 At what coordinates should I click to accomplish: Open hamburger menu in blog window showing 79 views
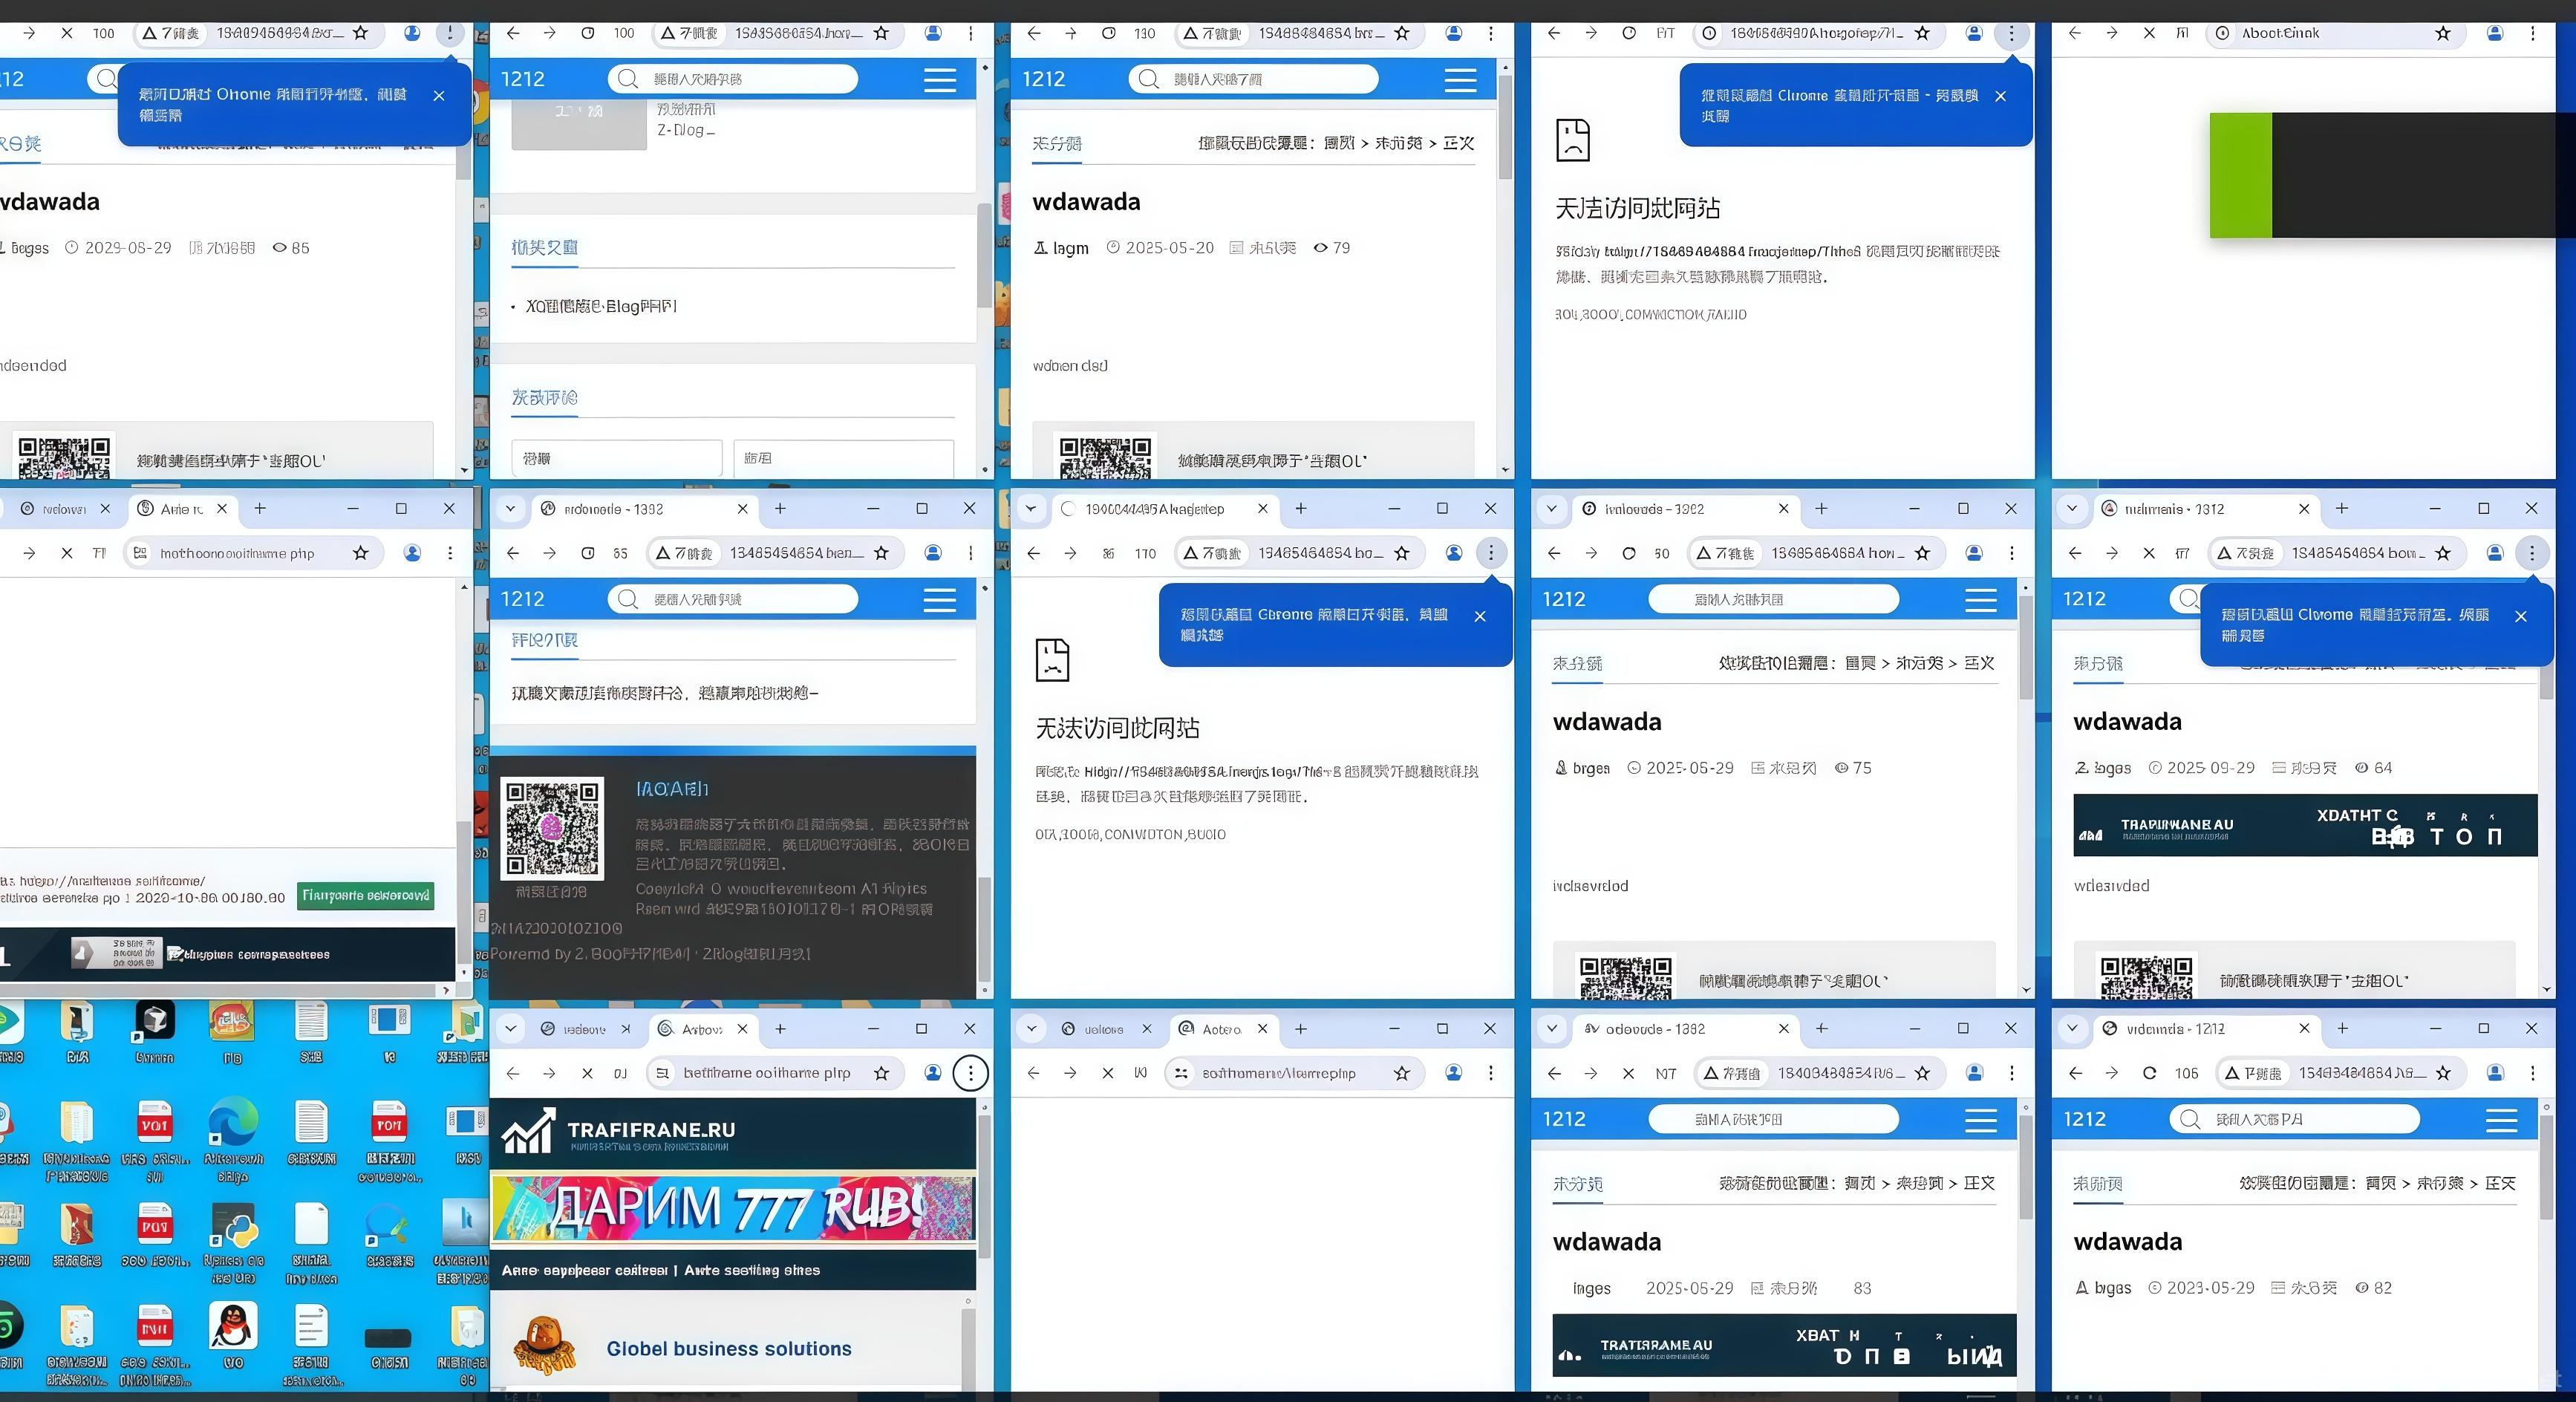1460,80
